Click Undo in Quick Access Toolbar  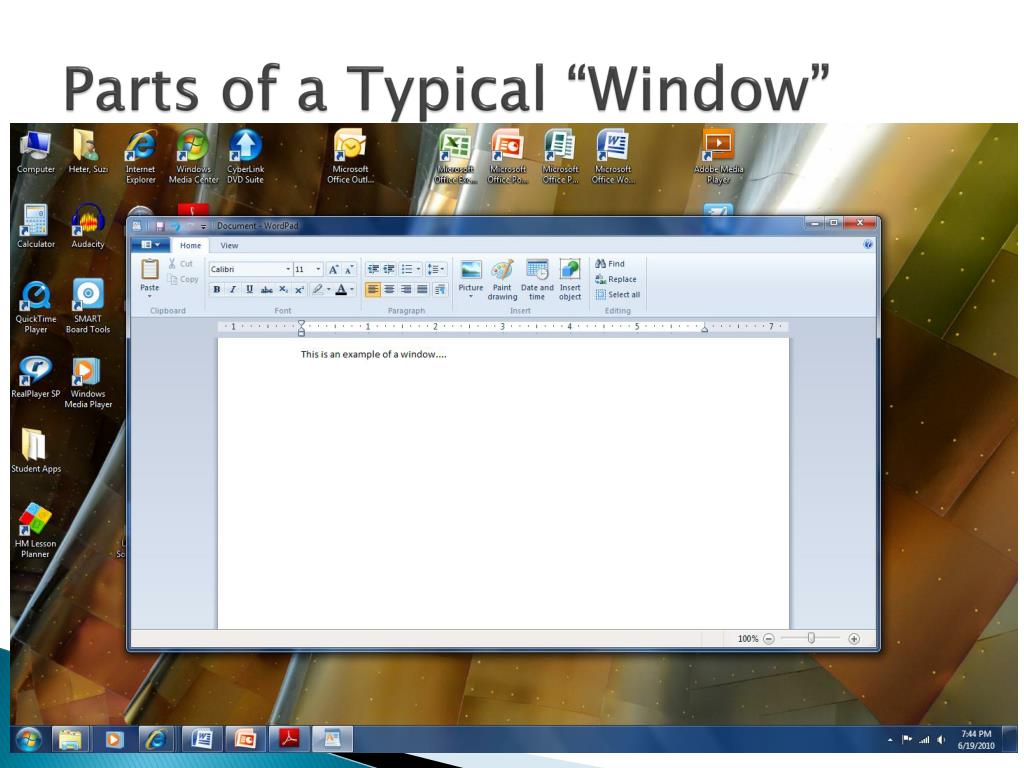click(x=174, y=226)
